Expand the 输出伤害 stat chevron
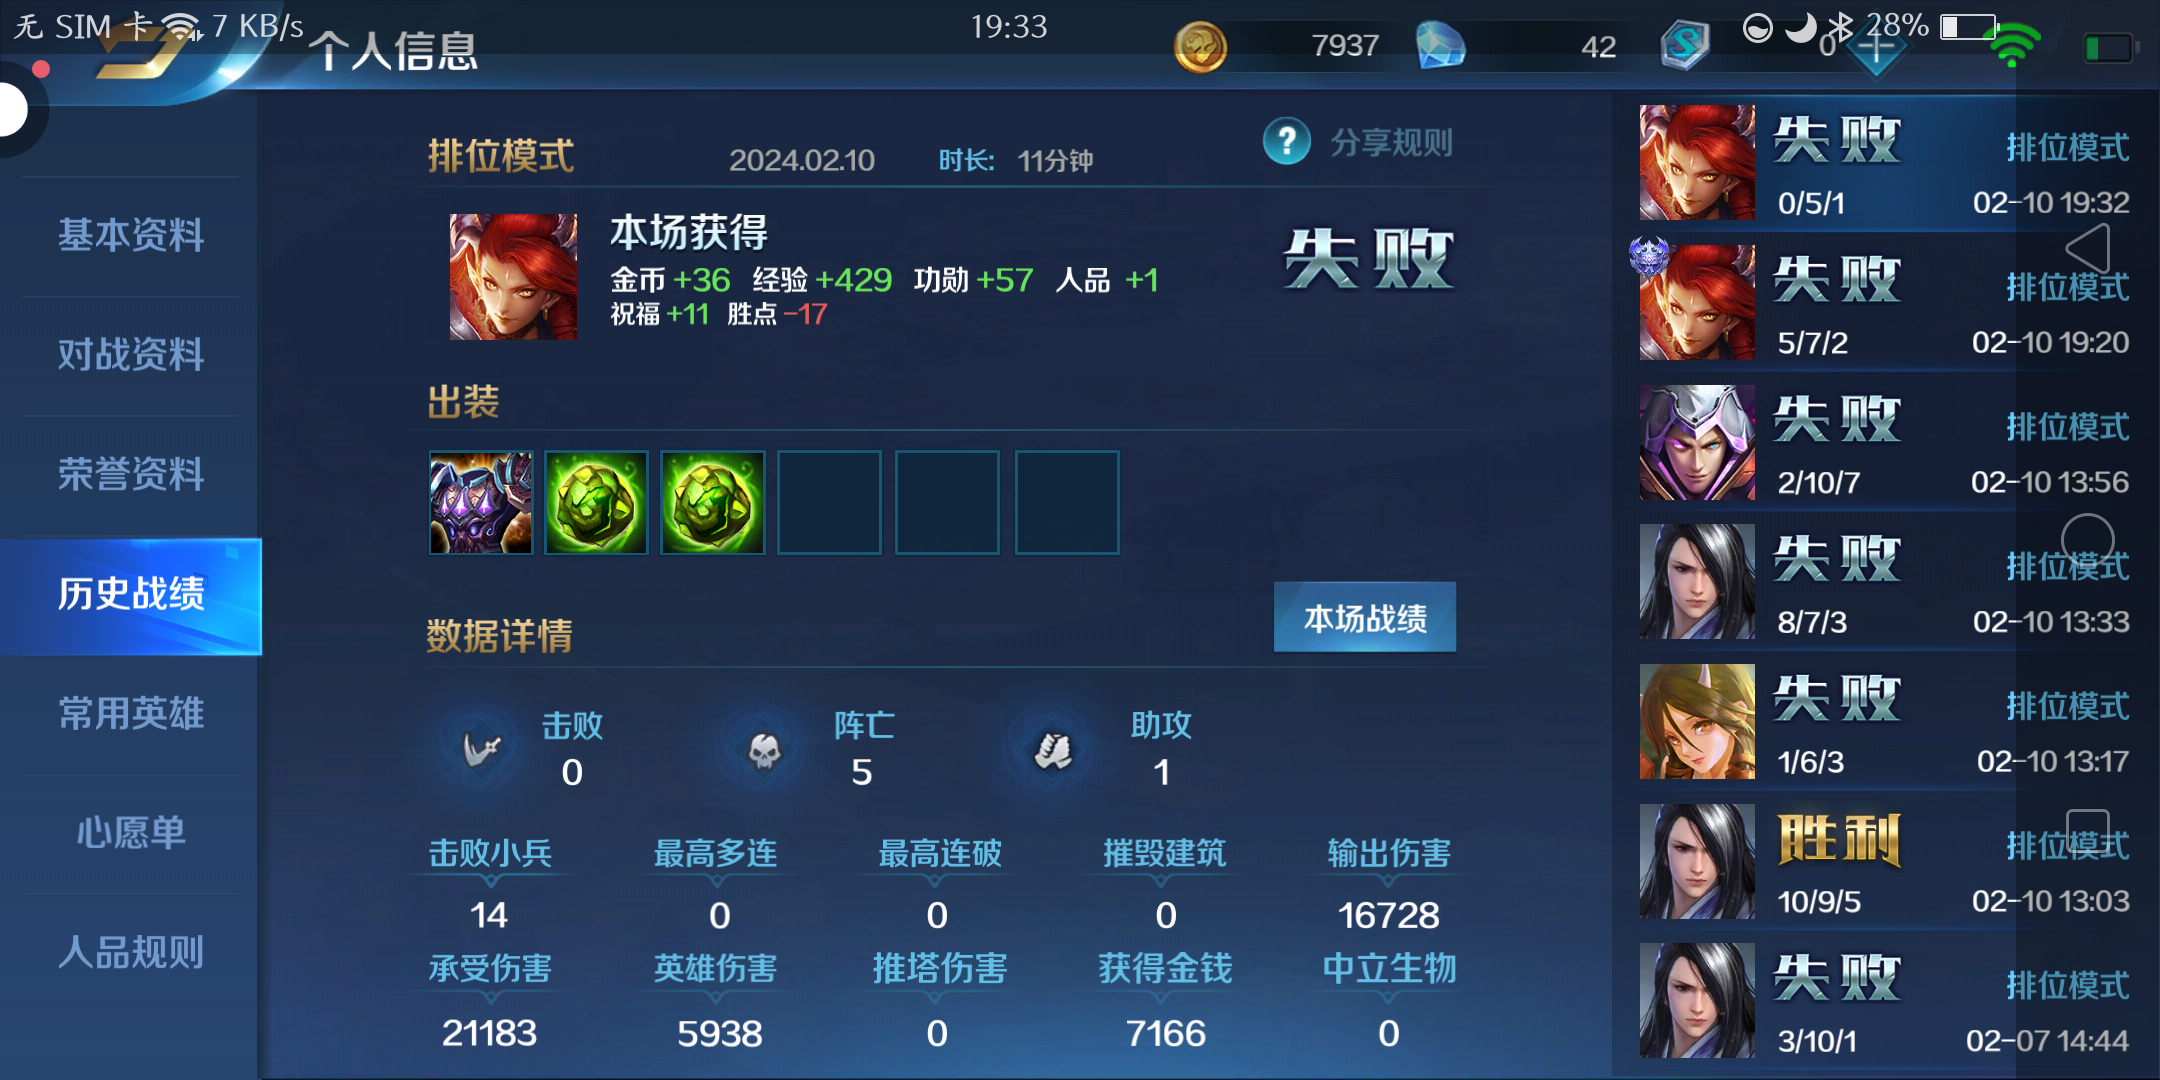The image size is (2160, 1080). [x=1388, y=881]
